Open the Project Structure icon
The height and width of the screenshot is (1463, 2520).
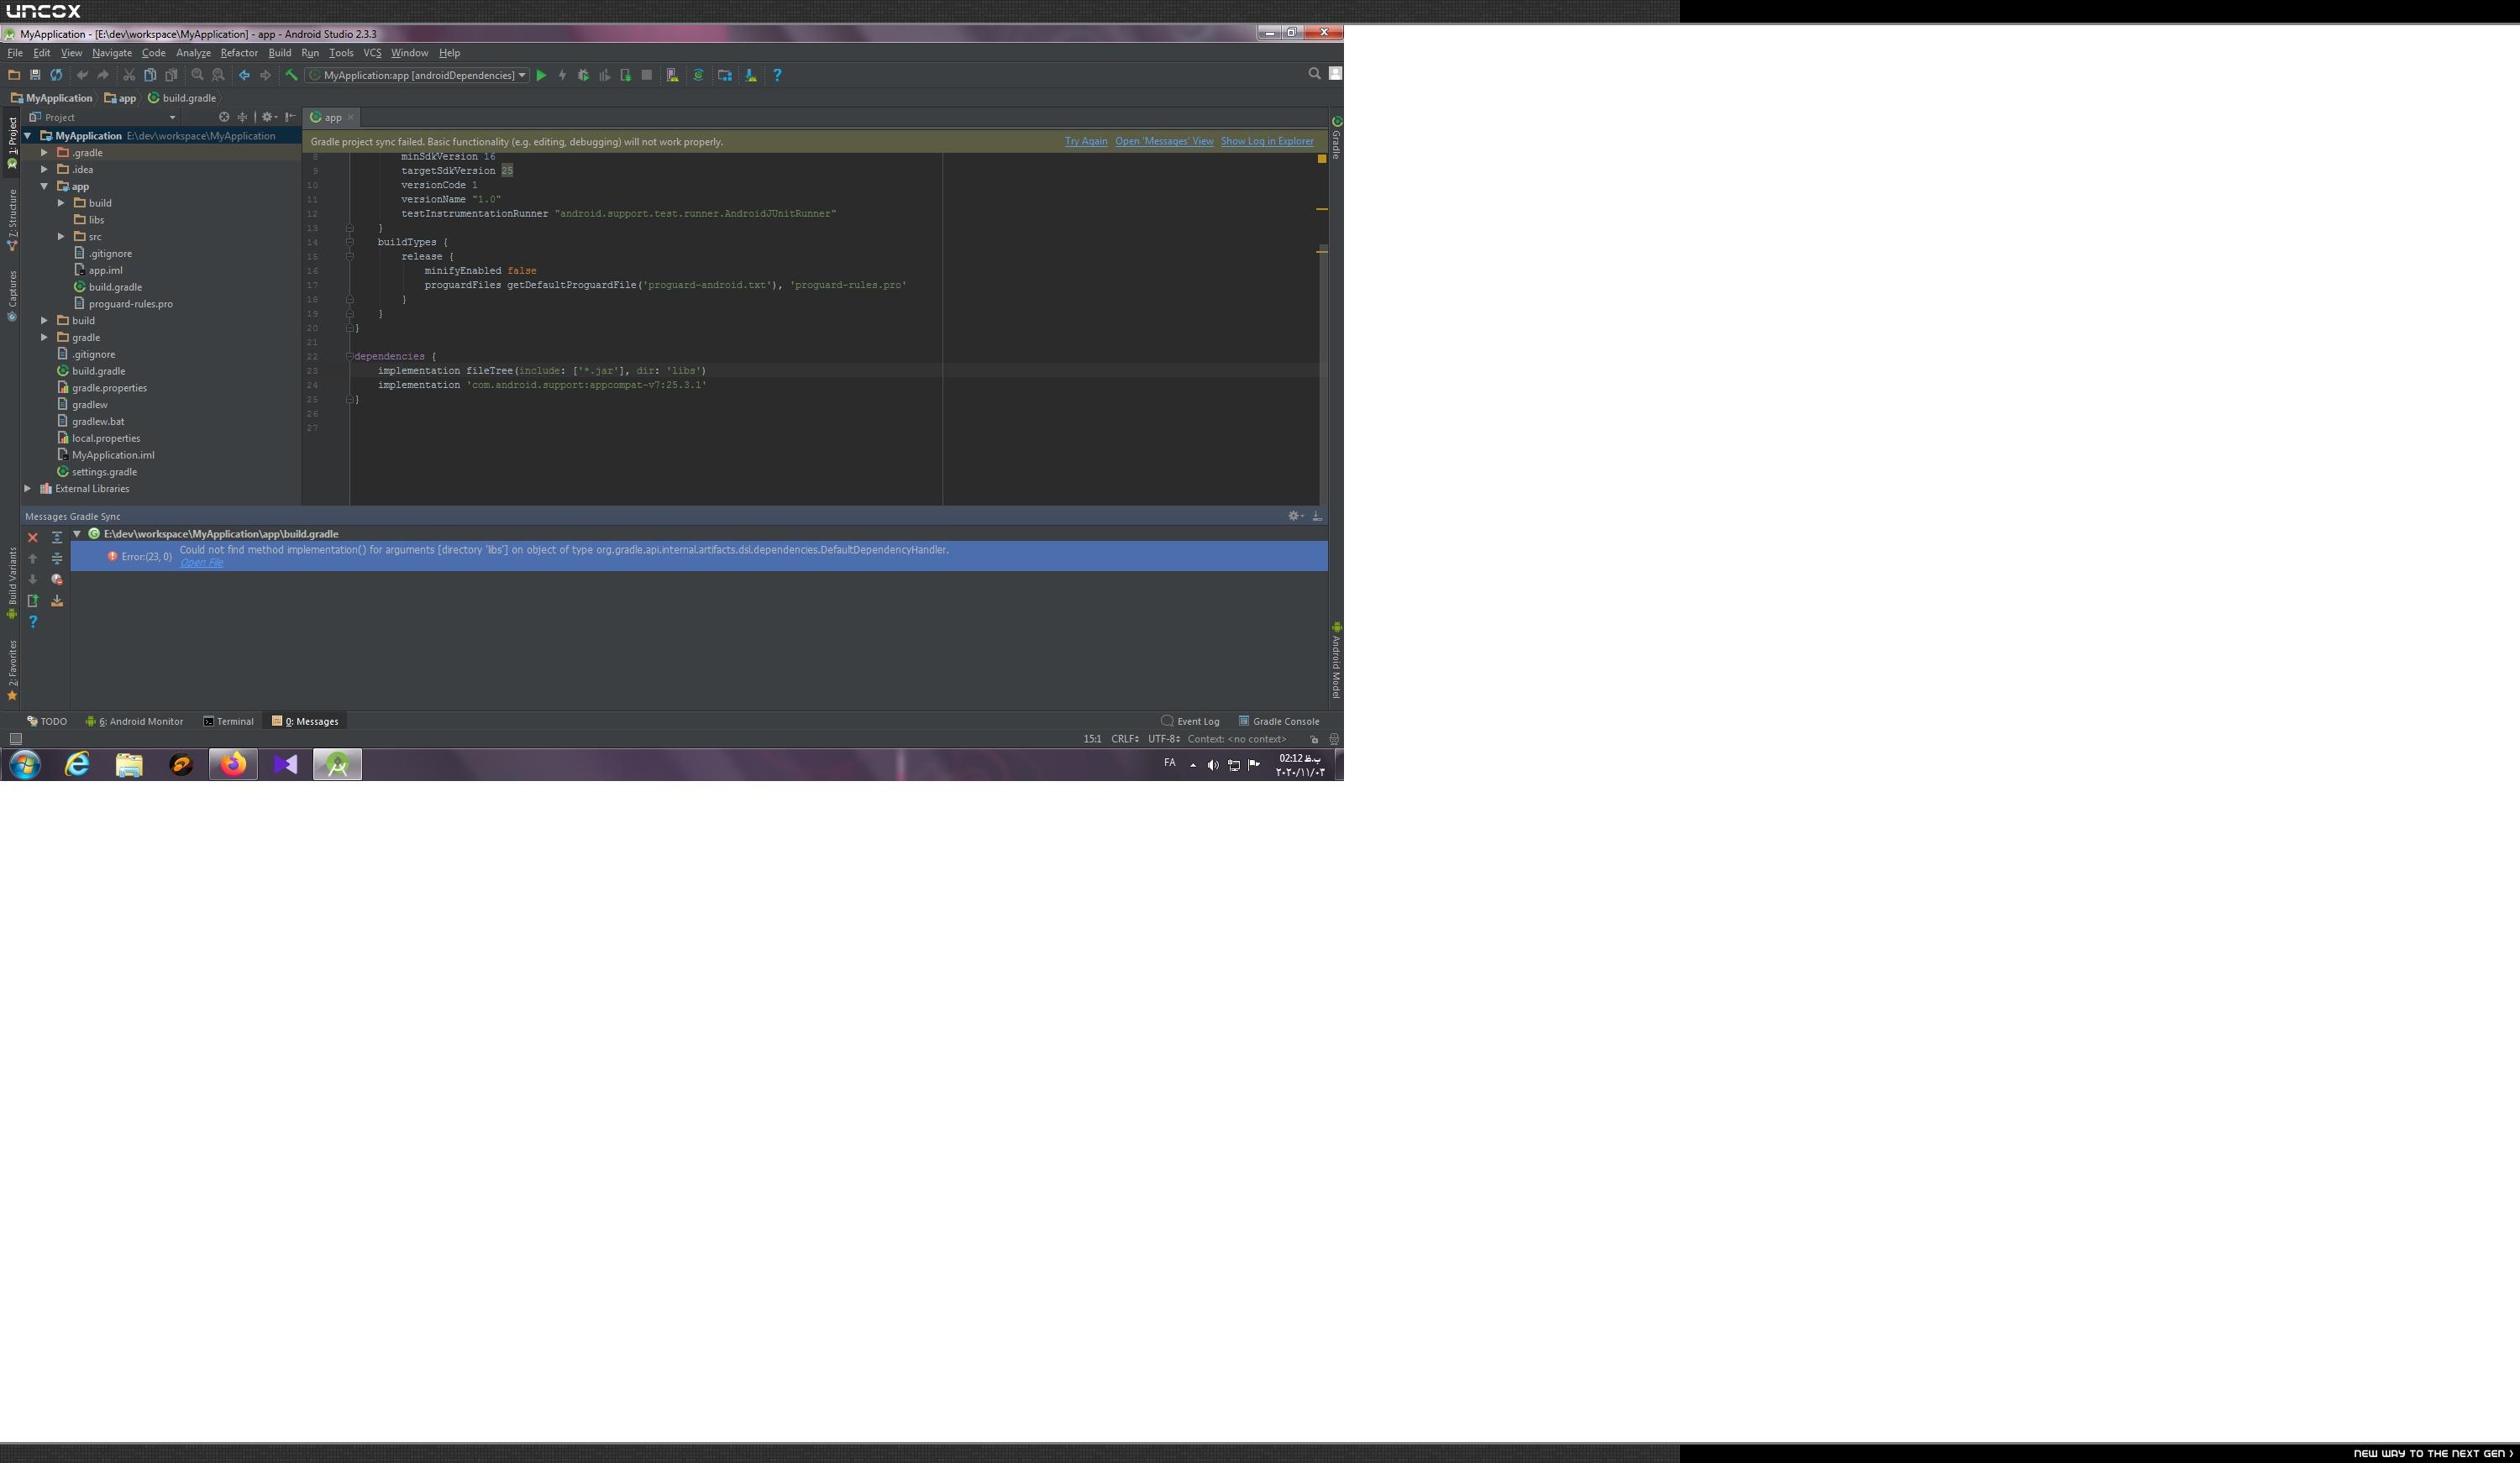click(x=725, y=75)
